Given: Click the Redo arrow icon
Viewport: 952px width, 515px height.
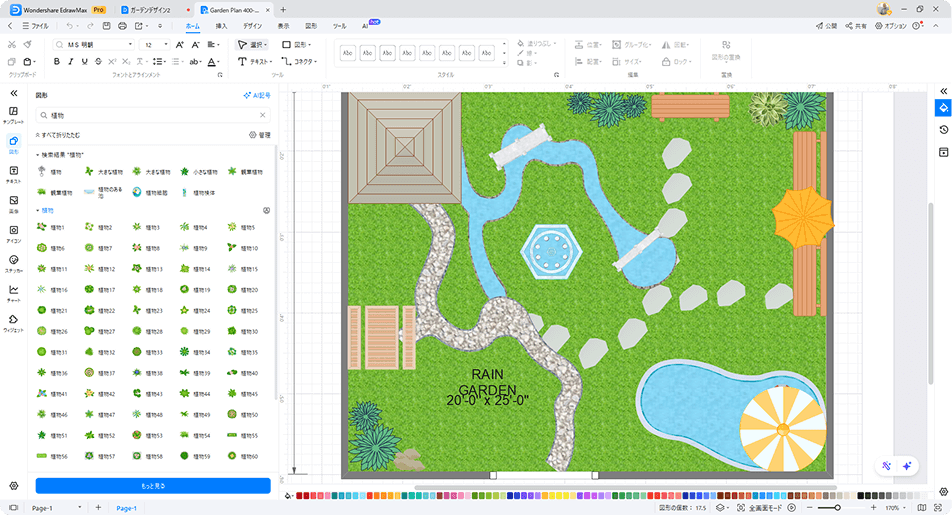Looking at the screenshot, I should pyautogui.click(x=90, y=26).
